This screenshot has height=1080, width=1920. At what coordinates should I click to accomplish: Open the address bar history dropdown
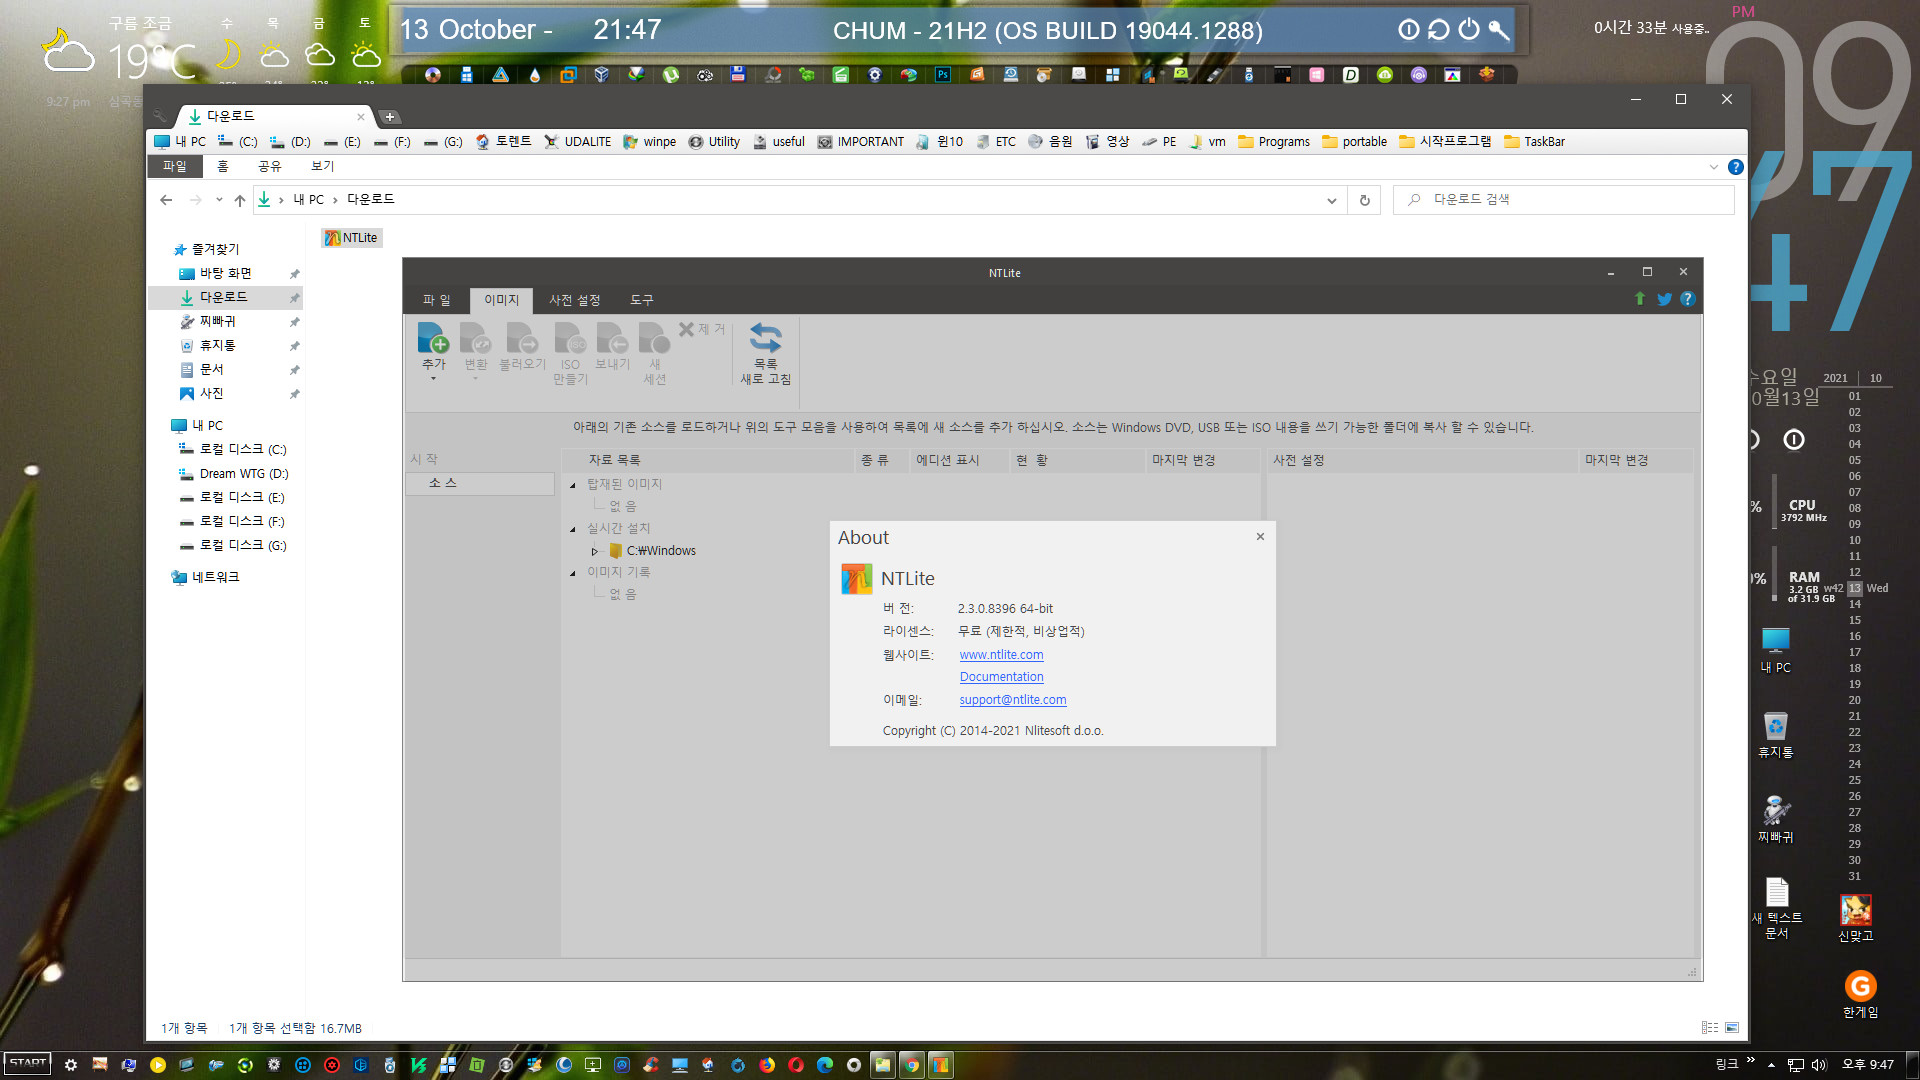(x=1331, y=200)
